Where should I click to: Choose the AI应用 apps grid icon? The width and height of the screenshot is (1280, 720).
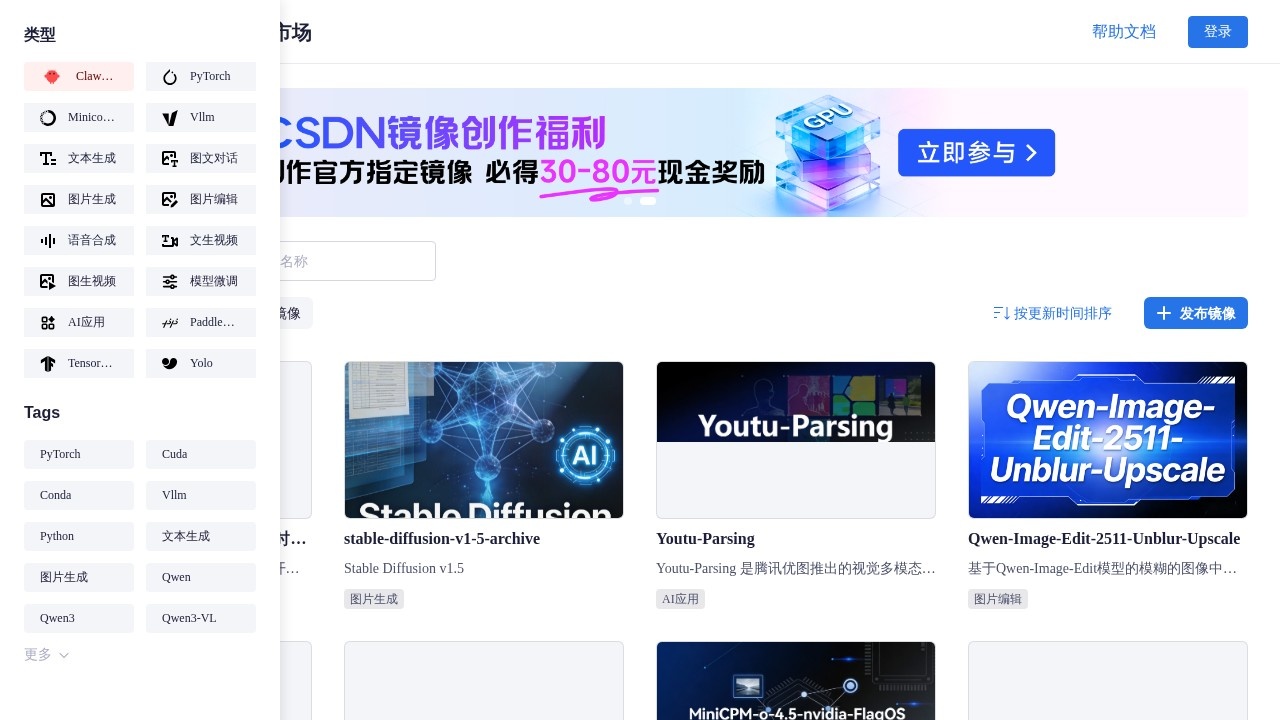coord(48,322)
